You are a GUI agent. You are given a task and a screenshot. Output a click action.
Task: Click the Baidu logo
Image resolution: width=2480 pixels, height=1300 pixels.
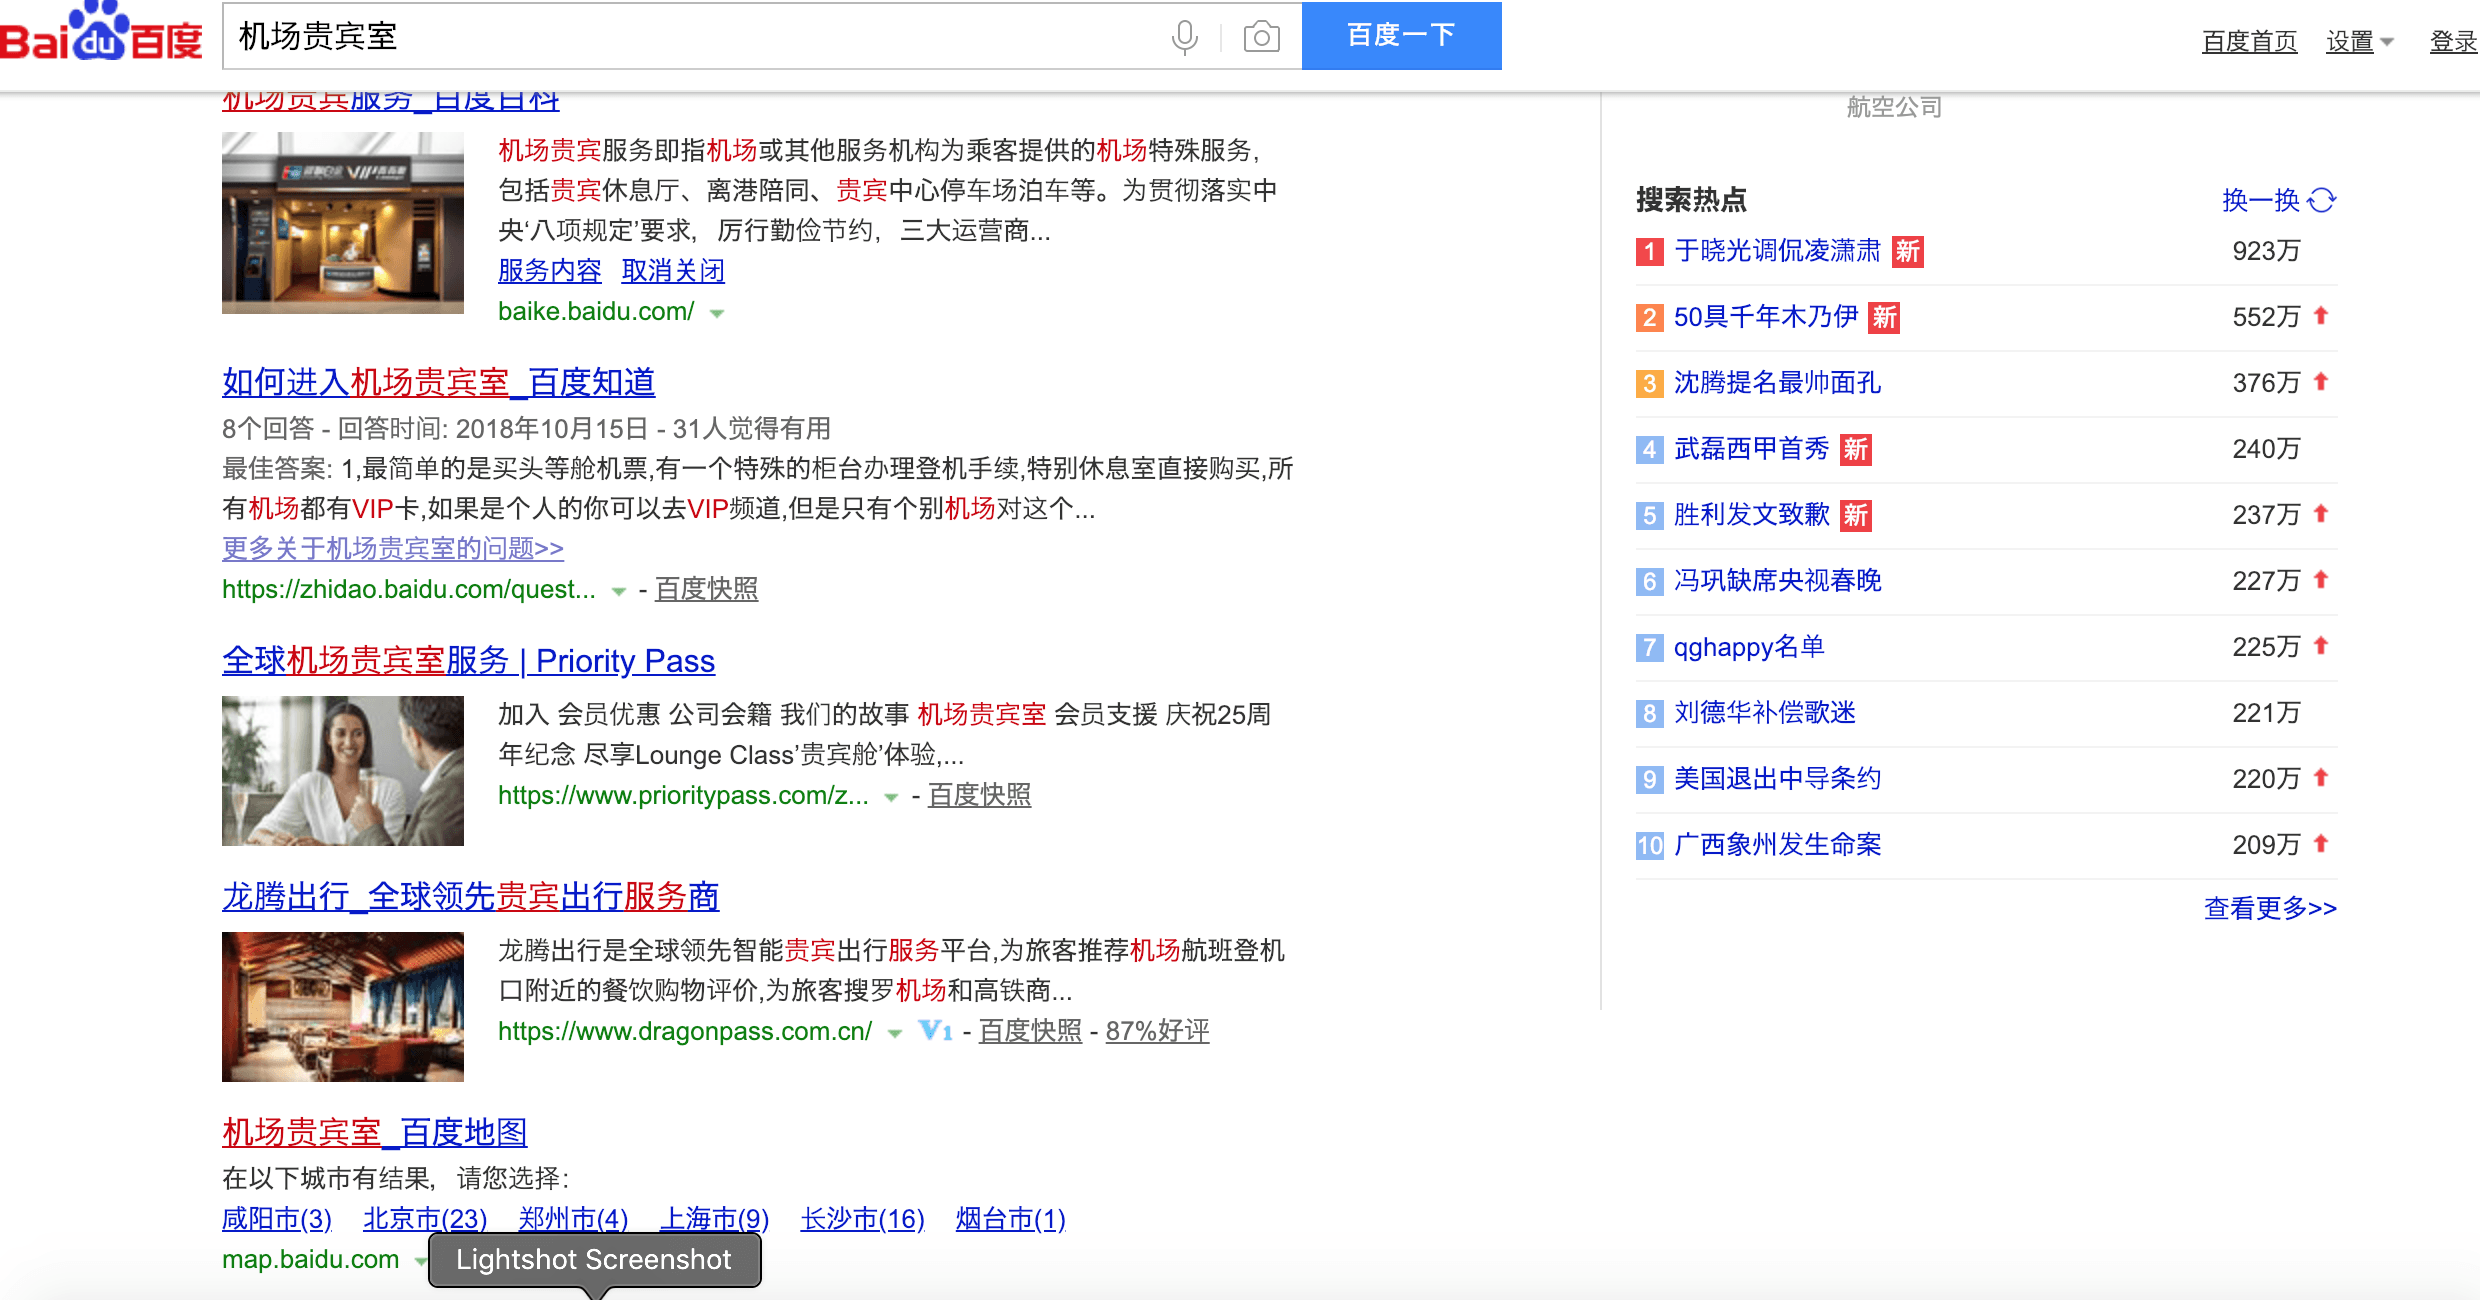point(101,32)
